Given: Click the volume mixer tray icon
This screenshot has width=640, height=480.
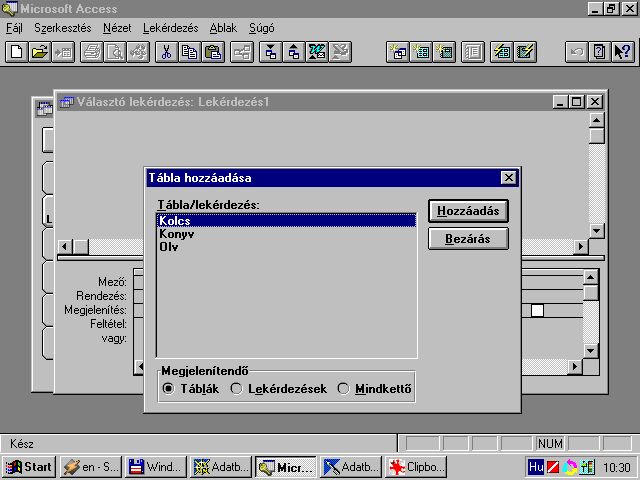Looking at the screenshot, I should [x=588, y=467].
